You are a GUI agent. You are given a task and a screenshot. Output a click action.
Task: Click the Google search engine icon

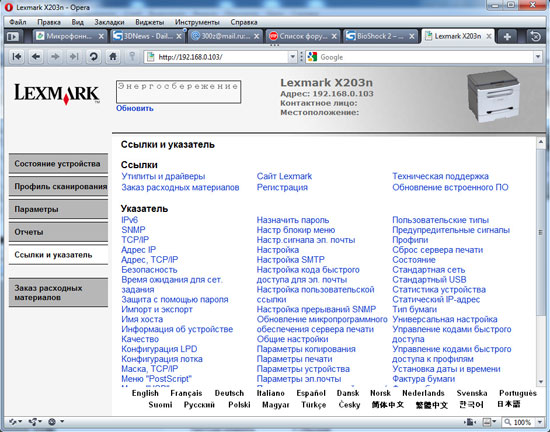pyautogui.click(x=312, y=57)
